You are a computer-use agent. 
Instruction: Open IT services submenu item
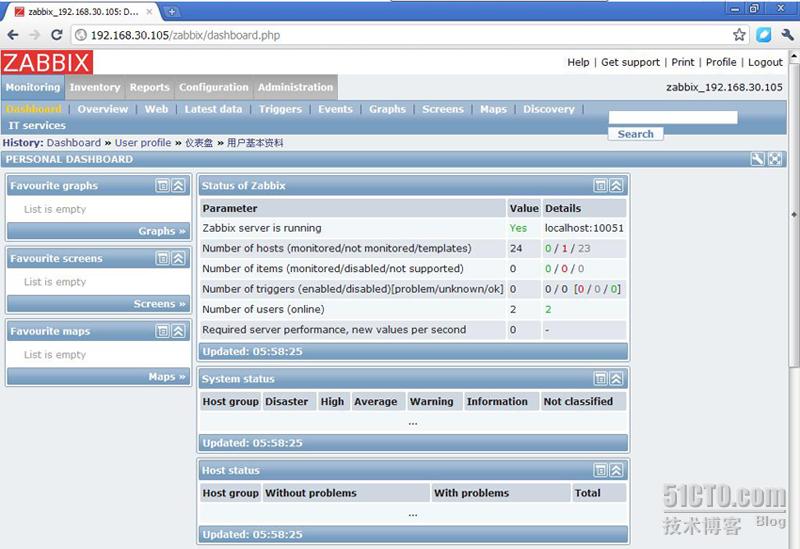click(x=37, y=125)
